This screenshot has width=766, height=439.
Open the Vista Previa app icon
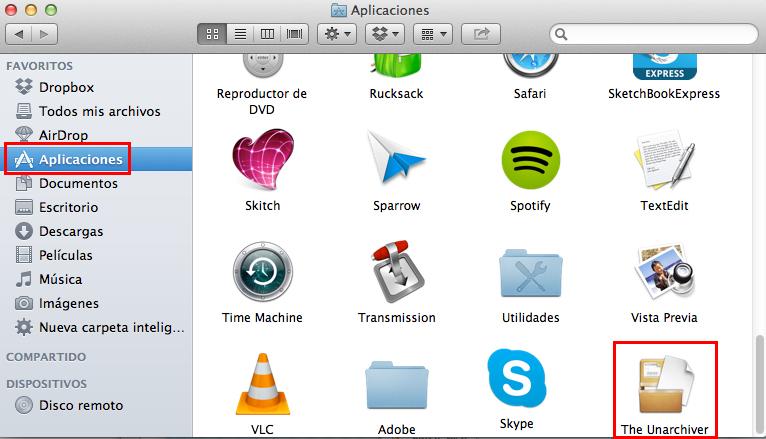click(x=664, y=273)
